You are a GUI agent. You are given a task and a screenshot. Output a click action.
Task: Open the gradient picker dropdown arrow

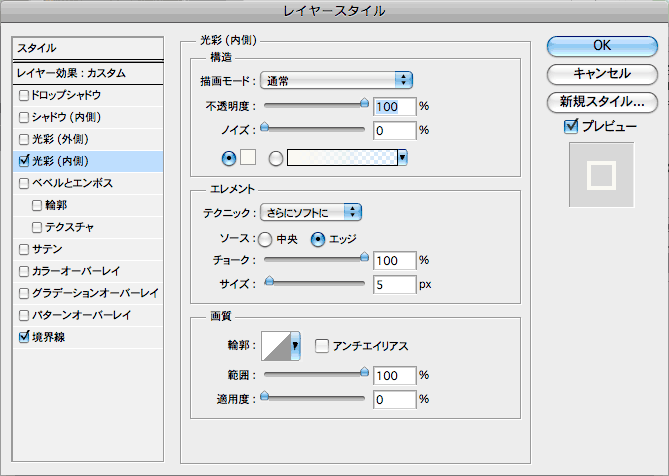(x=402, y=158)
